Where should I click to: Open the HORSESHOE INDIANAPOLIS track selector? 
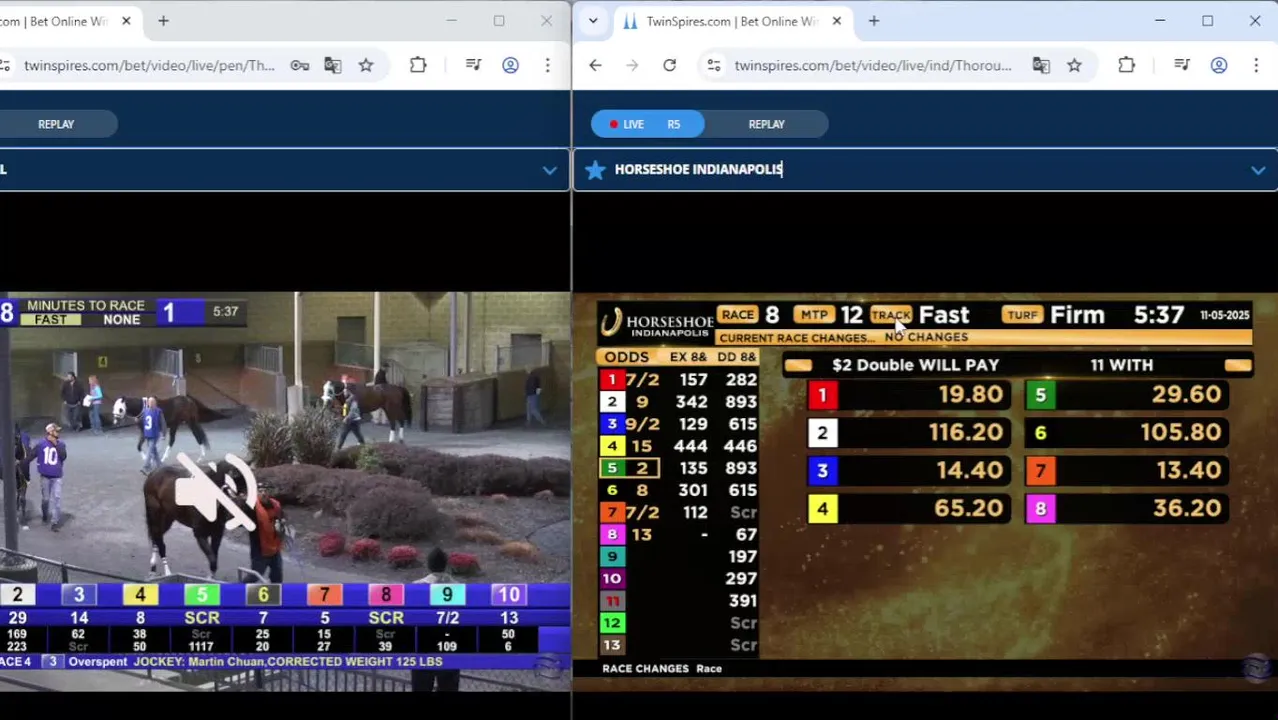(925, 169)
